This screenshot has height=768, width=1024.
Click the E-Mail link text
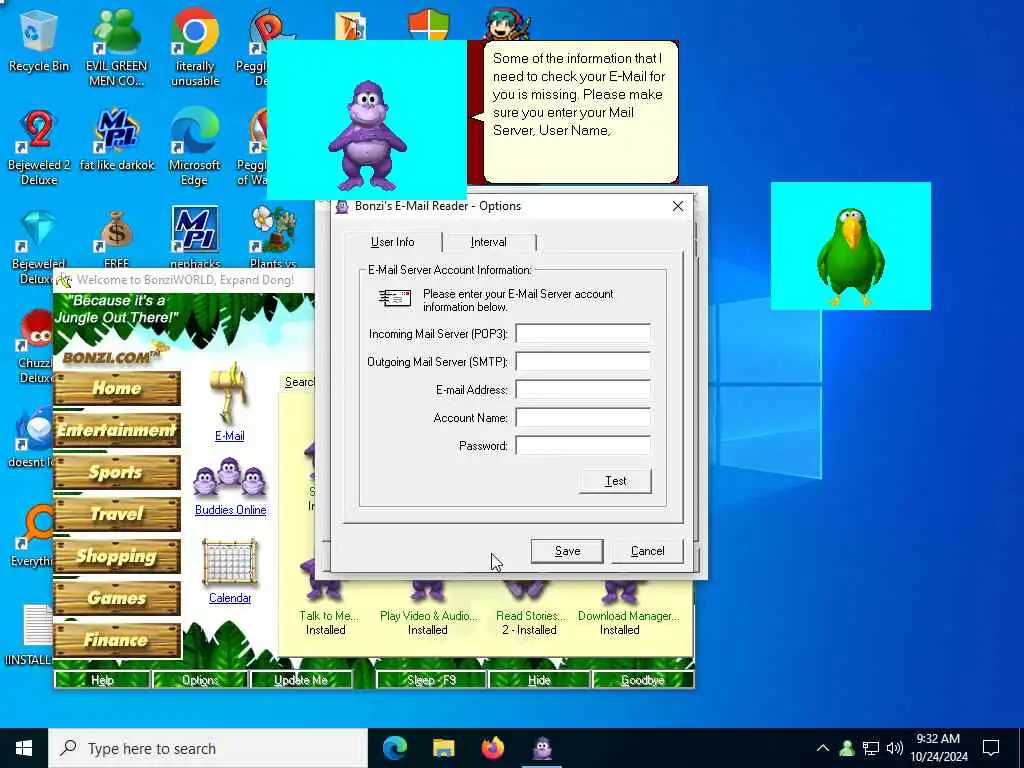point(229,436)
